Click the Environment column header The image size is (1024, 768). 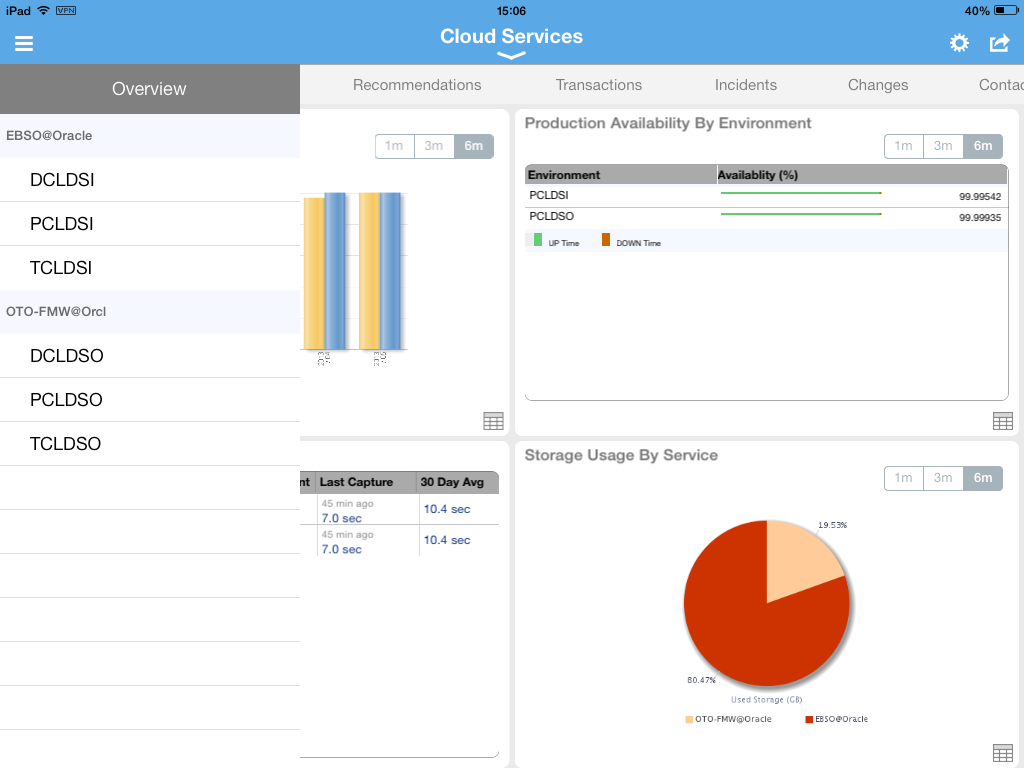click(620, 175)
